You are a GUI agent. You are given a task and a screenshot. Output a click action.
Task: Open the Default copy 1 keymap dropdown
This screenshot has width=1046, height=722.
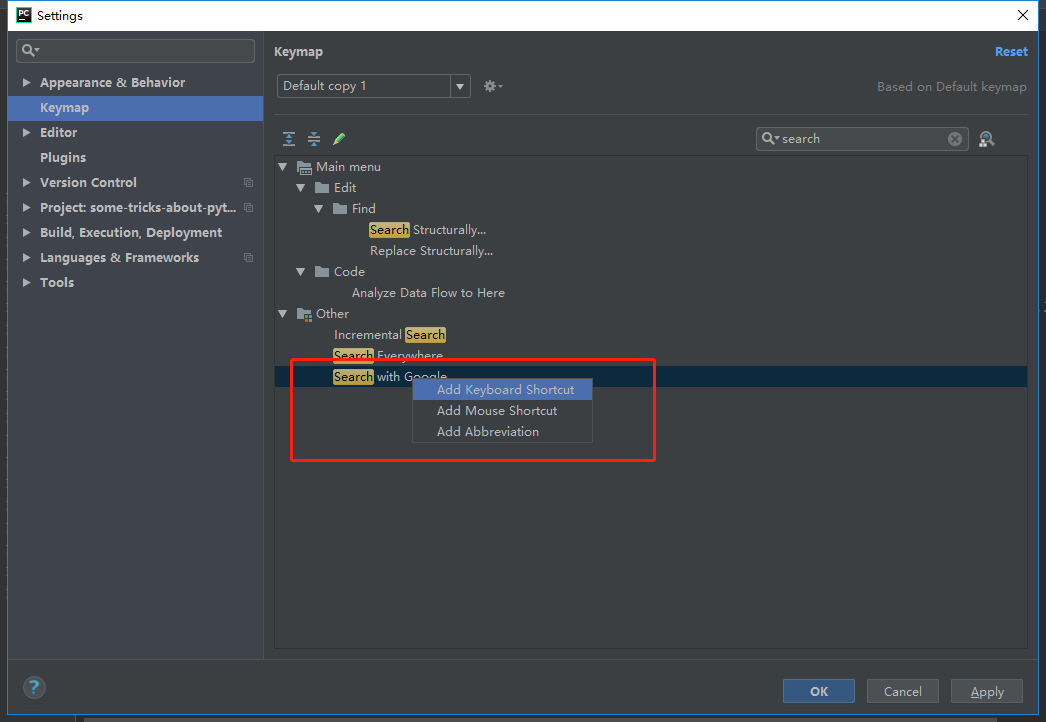[459, 86]
